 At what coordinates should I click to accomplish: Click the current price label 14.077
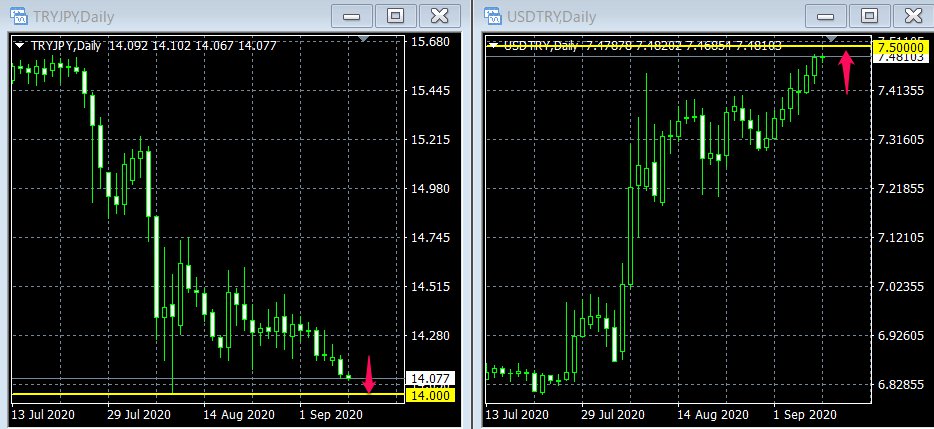click(430, 378)
